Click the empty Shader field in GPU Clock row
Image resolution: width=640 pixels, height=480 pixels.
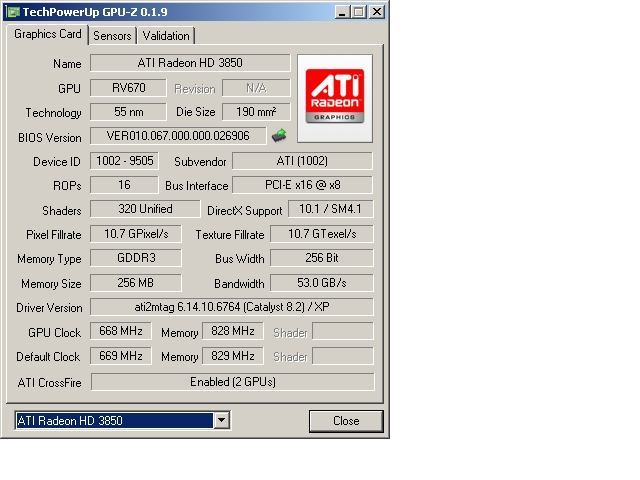coord(343,331)
